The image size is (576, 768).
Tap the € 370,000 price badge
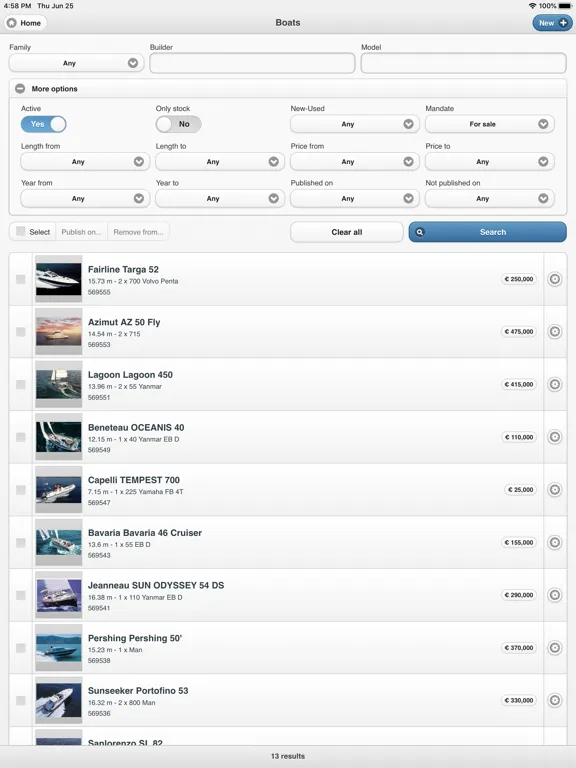click(x=519, y=648)
